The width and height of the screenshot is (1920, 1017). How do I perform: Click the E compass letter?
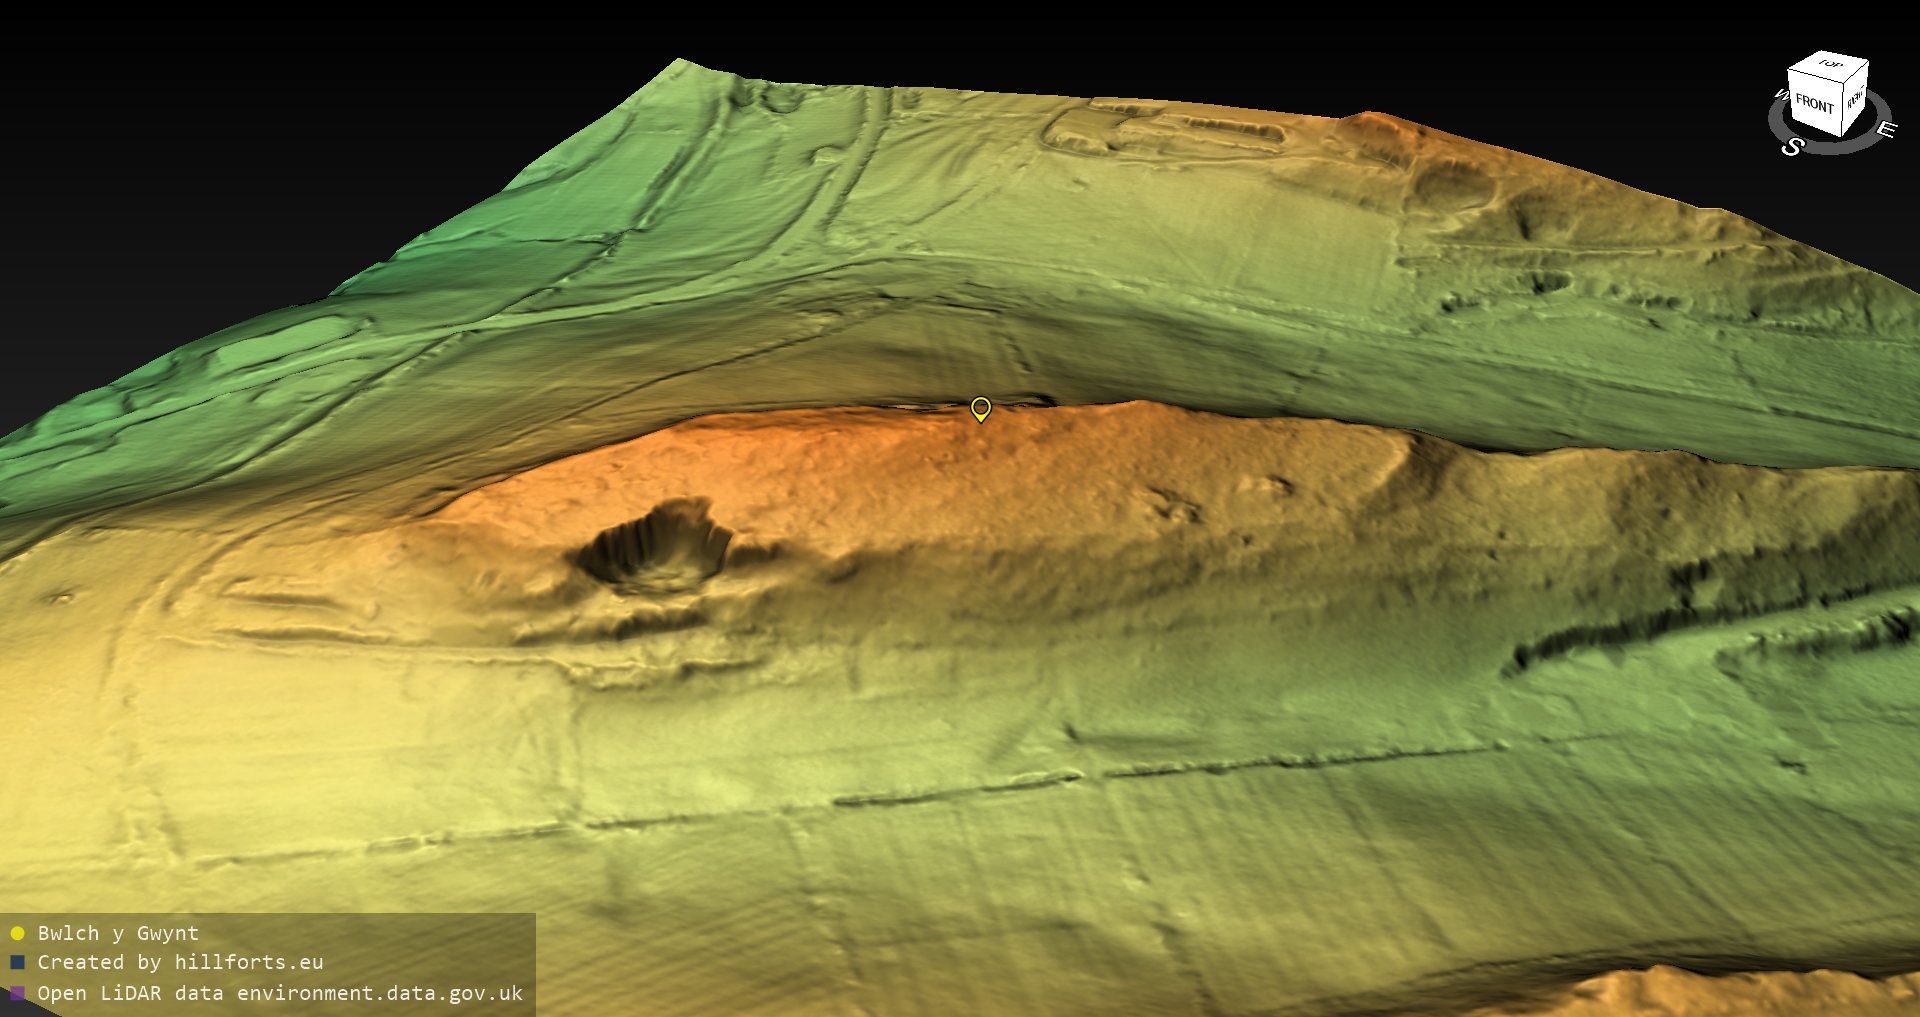pos(1885,129)
